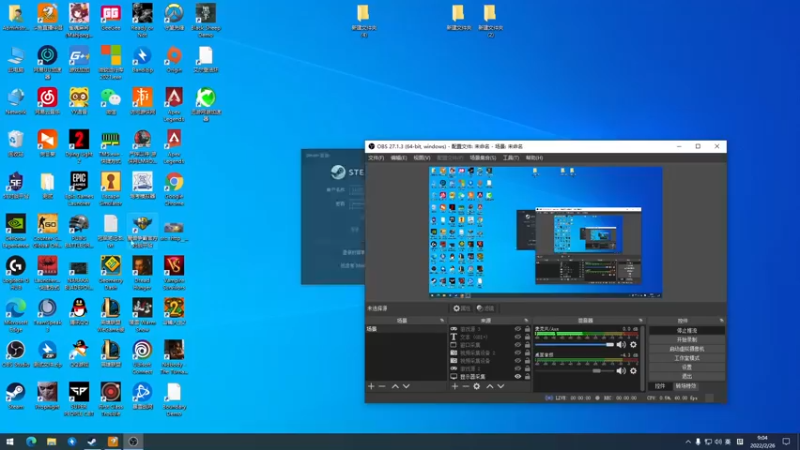Toggle the lock for 显示器采集 source
Viewport: 800px width, 450px height.
click(x=527, y=377)
